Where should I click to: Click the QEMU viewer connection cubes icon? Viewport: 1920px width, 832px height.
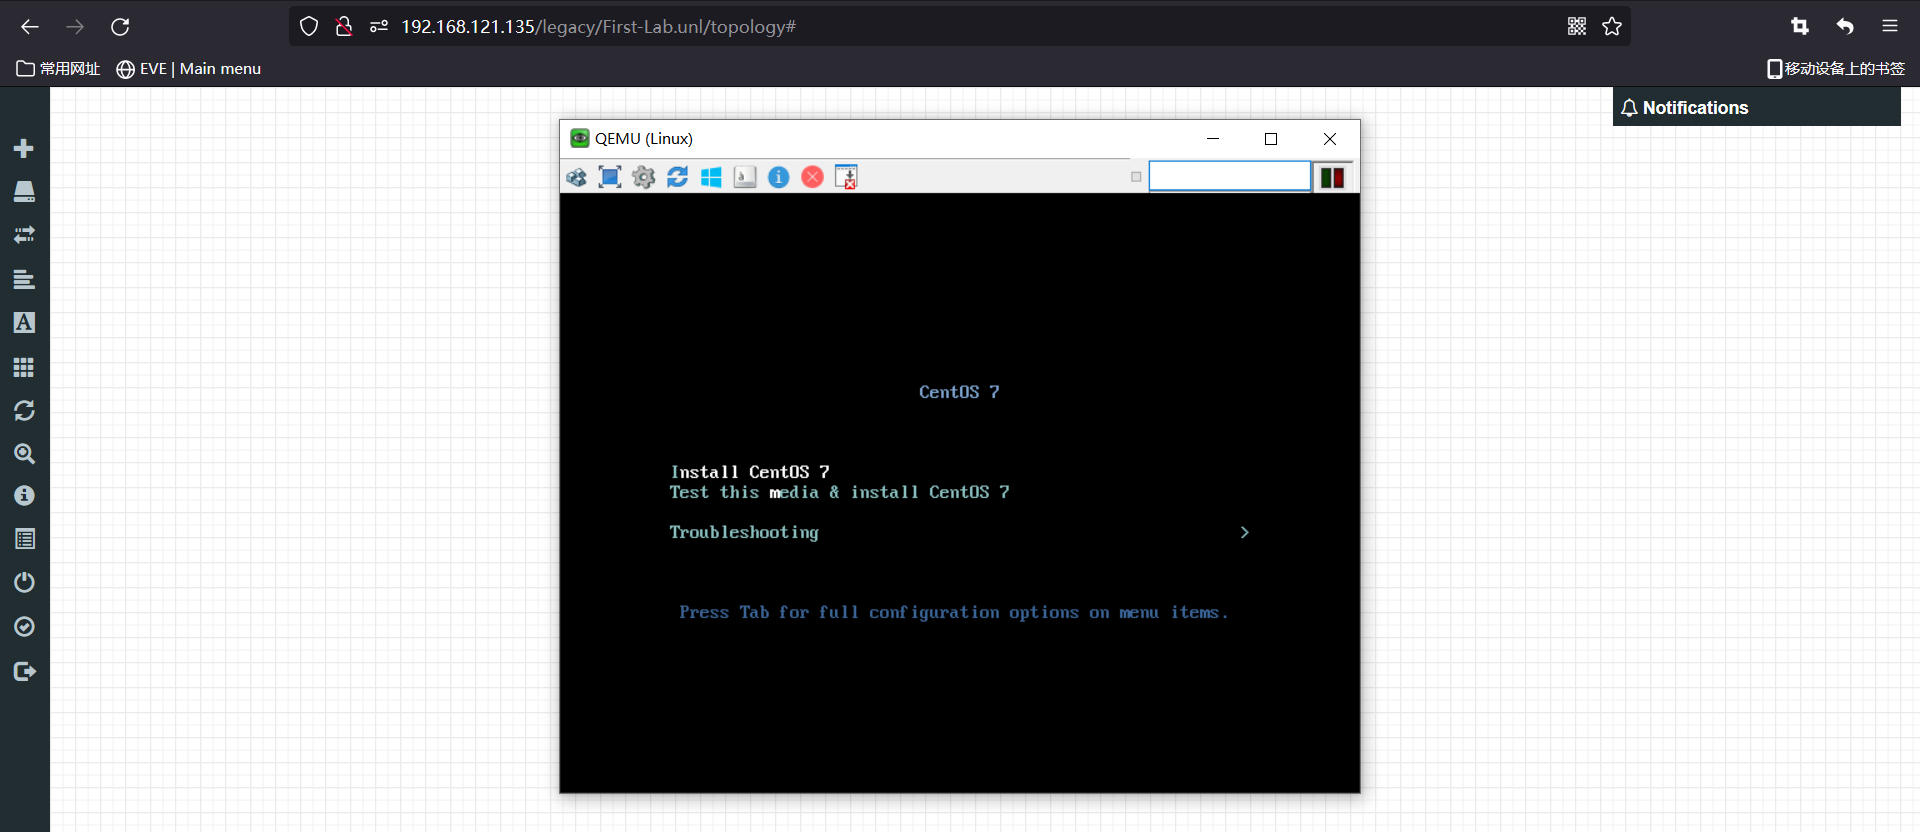coord(577,177)
